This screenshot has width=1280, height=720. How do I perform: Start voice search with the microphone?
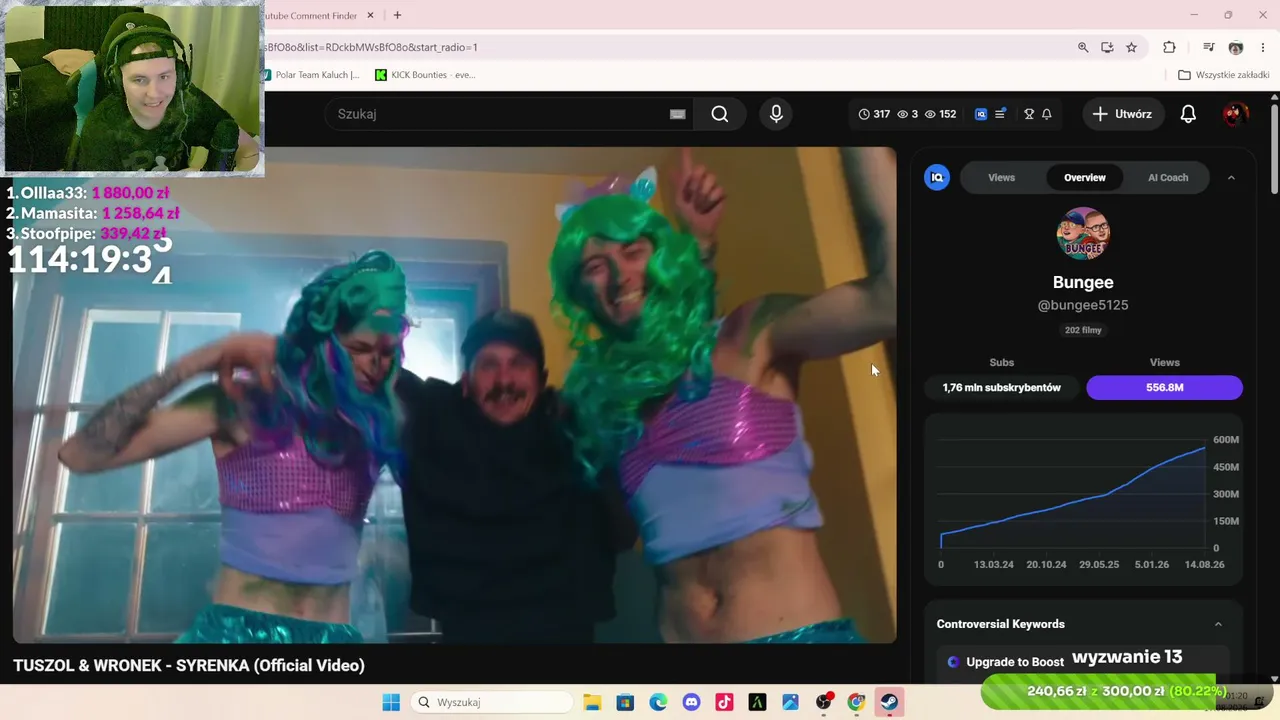click(x=776, y=114)
